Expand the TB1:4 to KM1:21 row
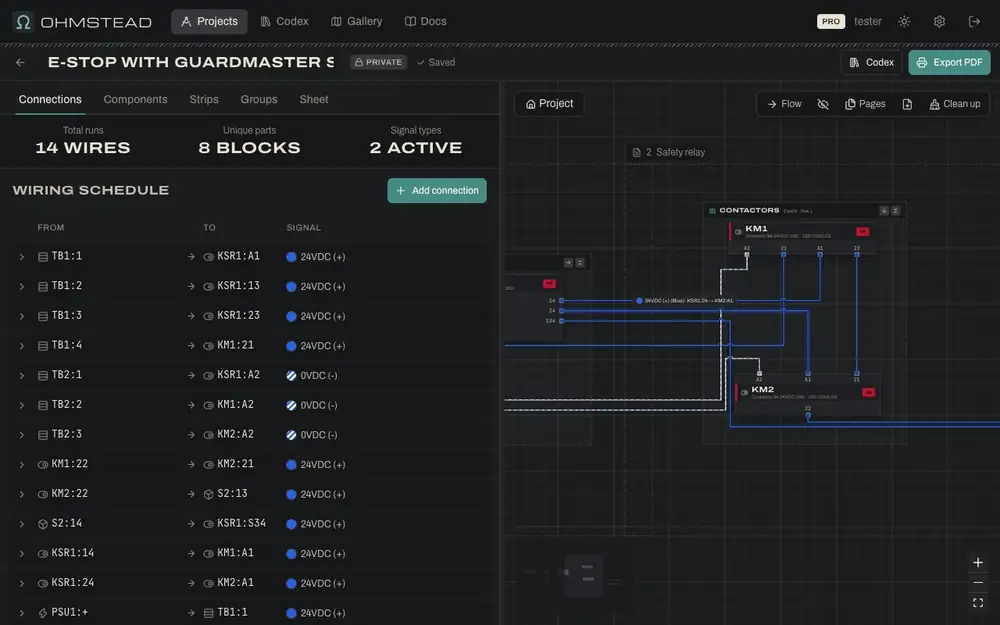Viewport: 1000px width, 625px height. point(22,346)
